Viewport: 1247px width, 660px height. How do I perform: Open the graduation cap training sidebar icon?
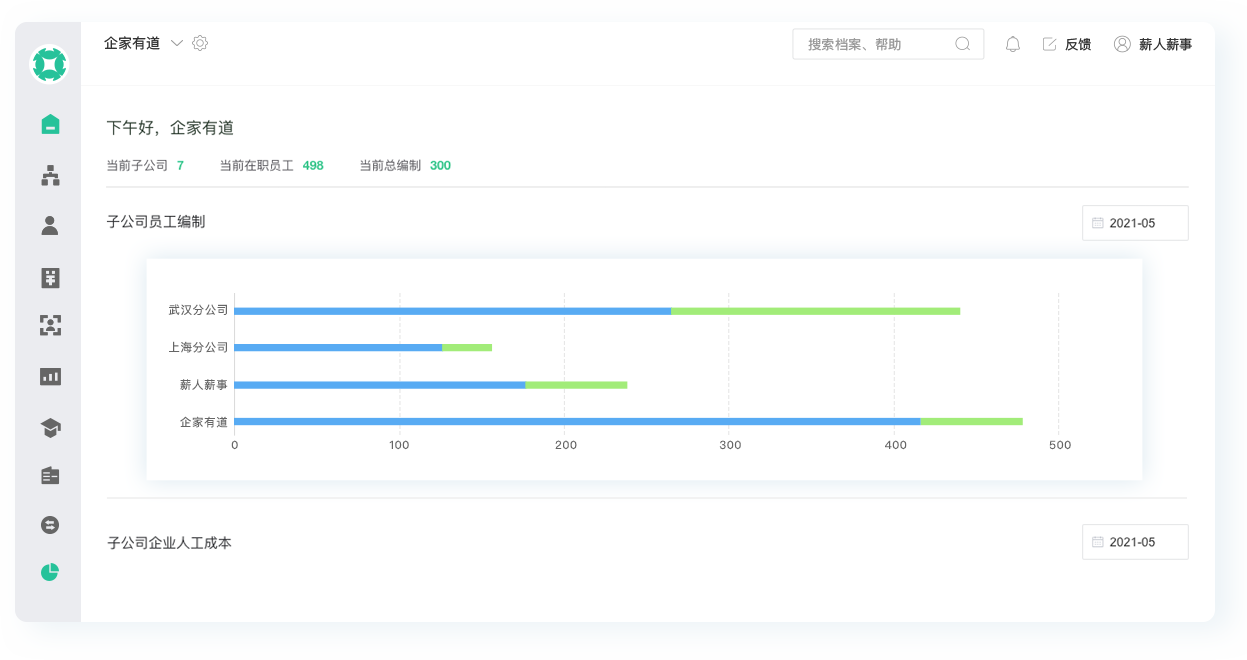tap(50, 428)
